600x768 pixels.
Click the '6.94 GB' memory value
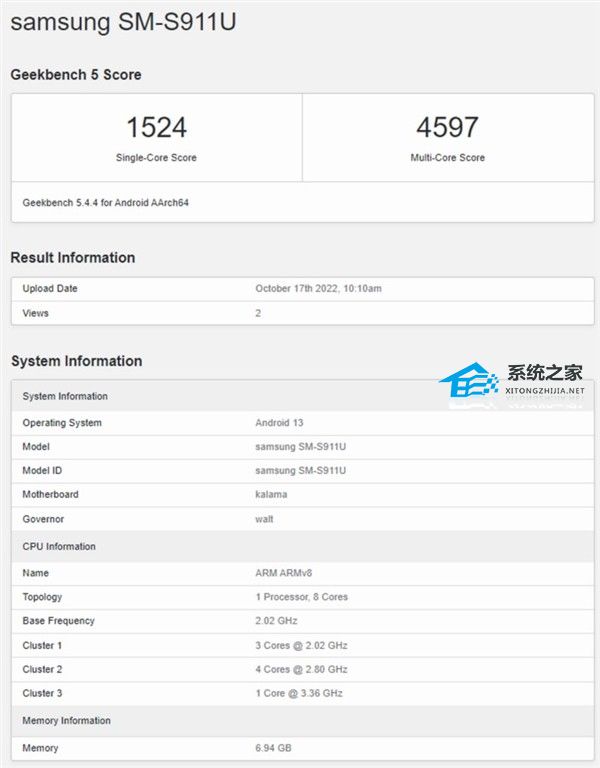click(273, 748)
